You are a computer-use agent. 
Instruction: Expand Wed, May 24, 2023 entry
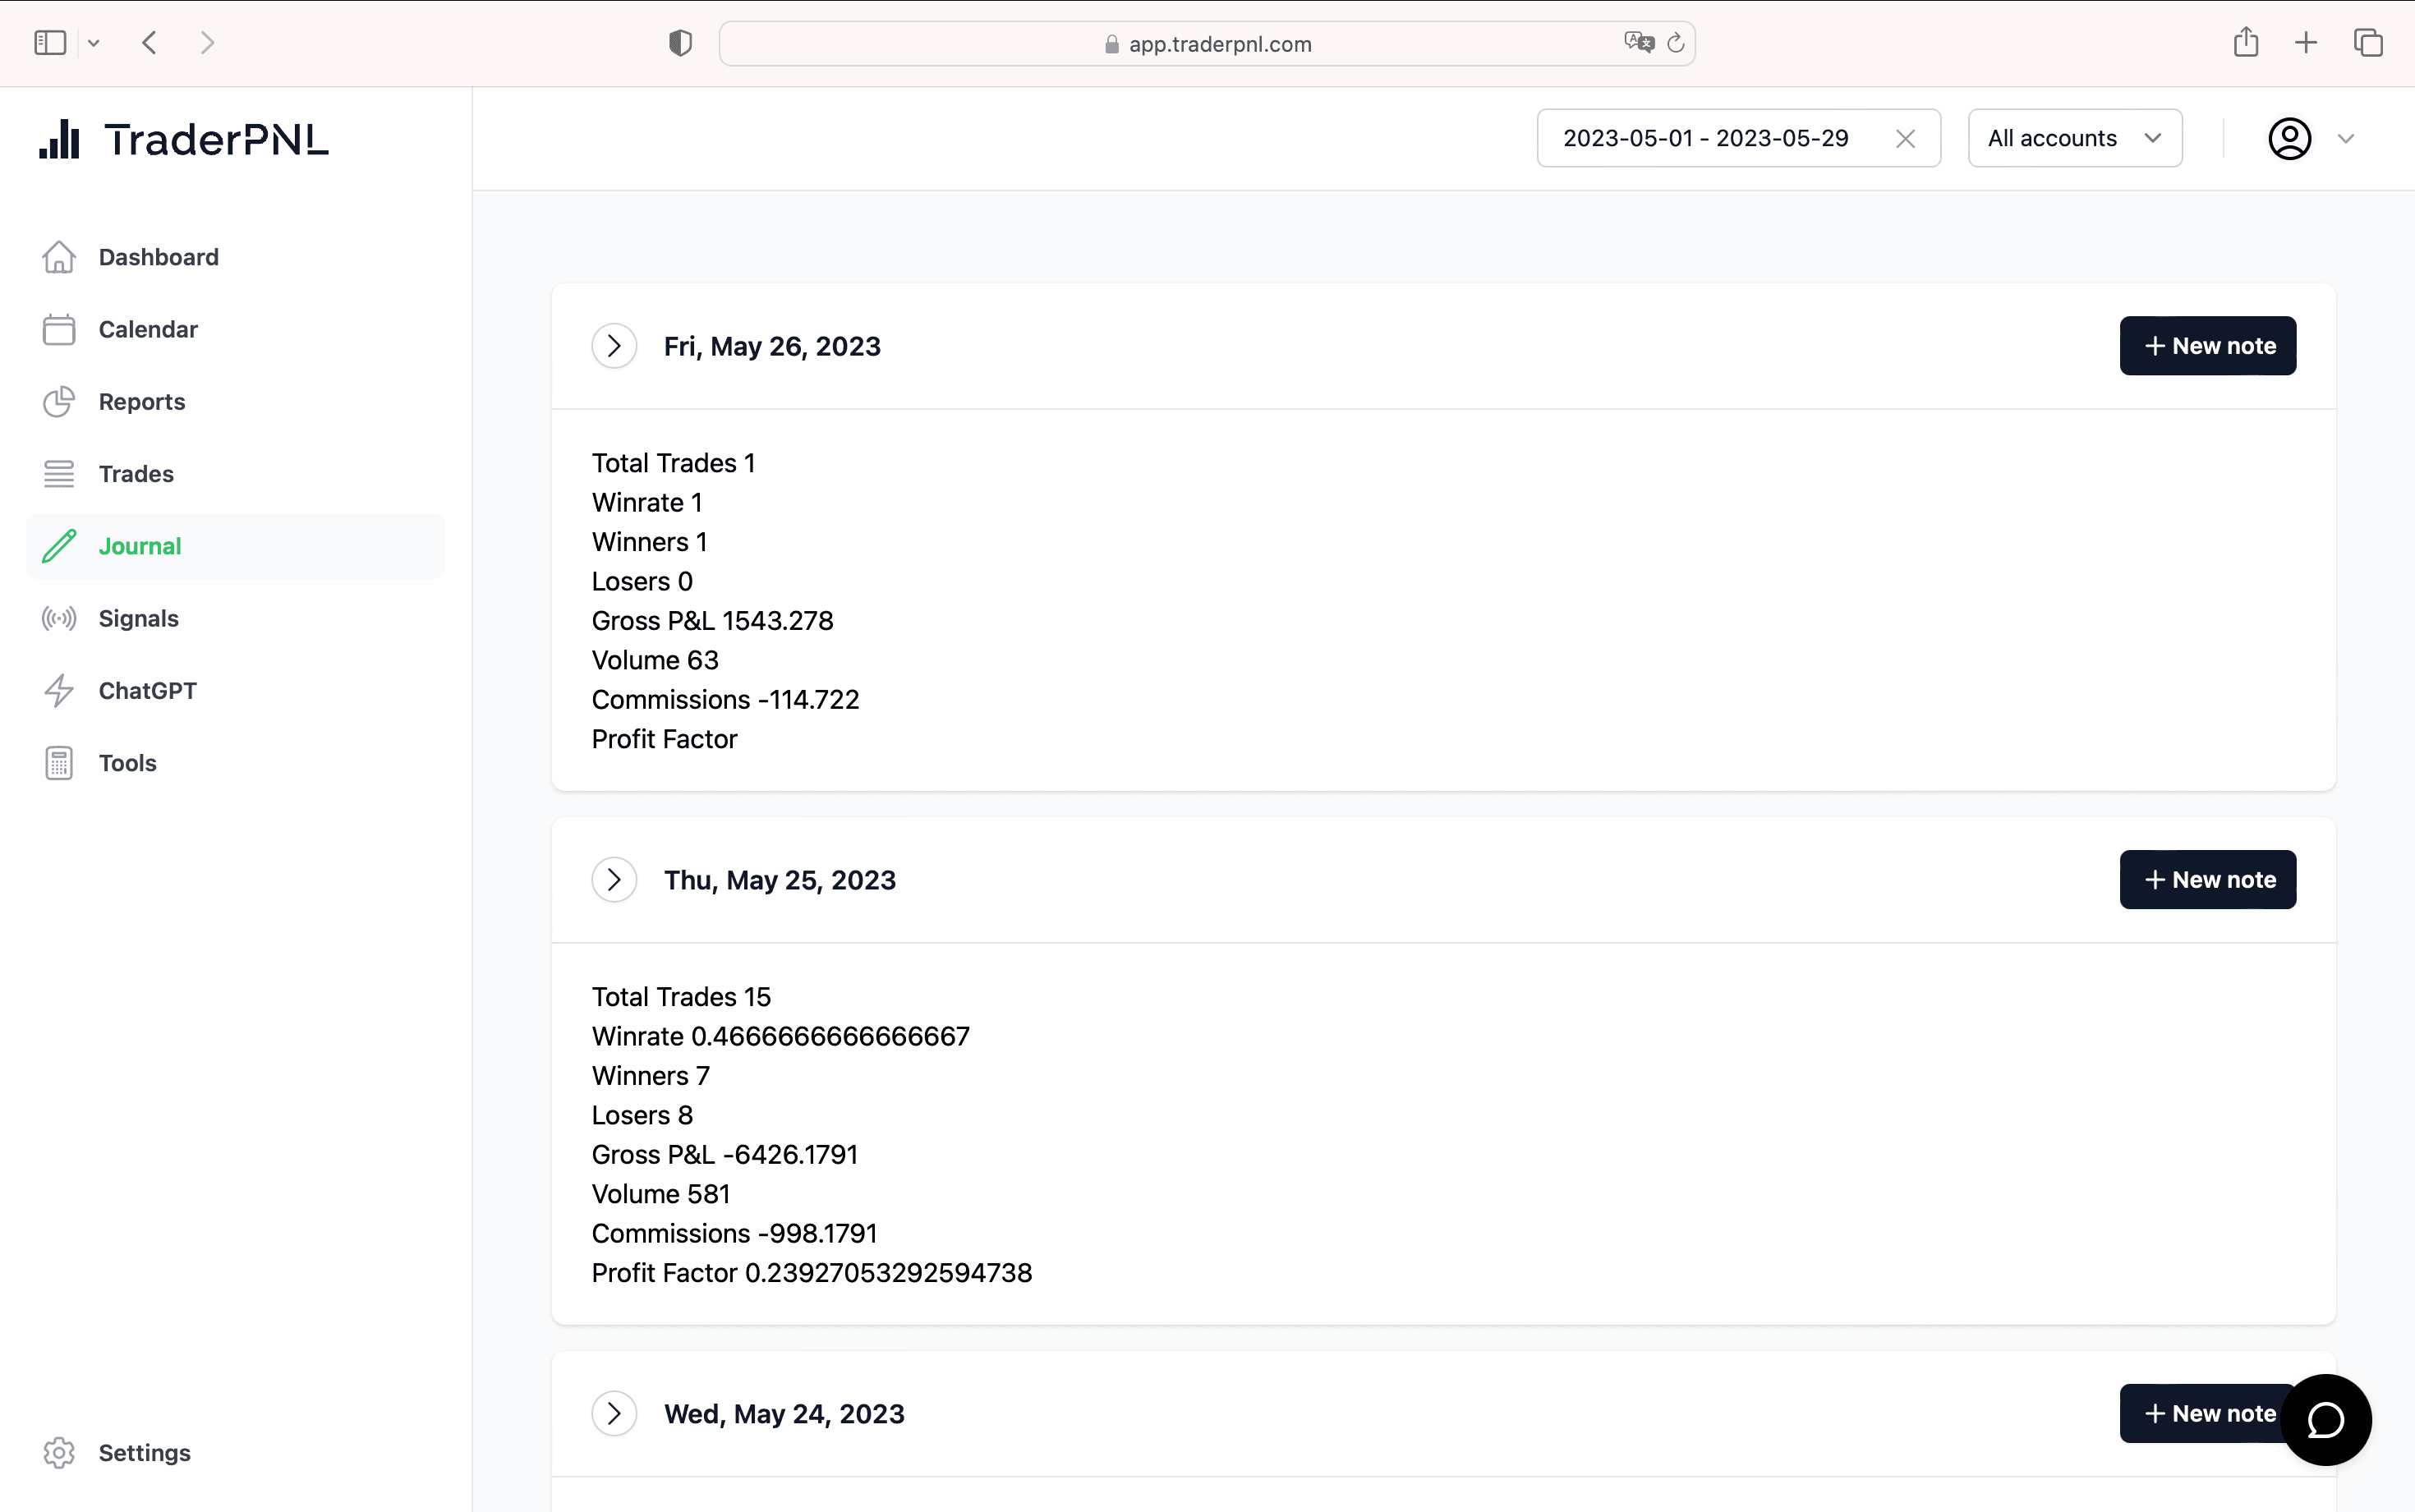(614, 1413)
